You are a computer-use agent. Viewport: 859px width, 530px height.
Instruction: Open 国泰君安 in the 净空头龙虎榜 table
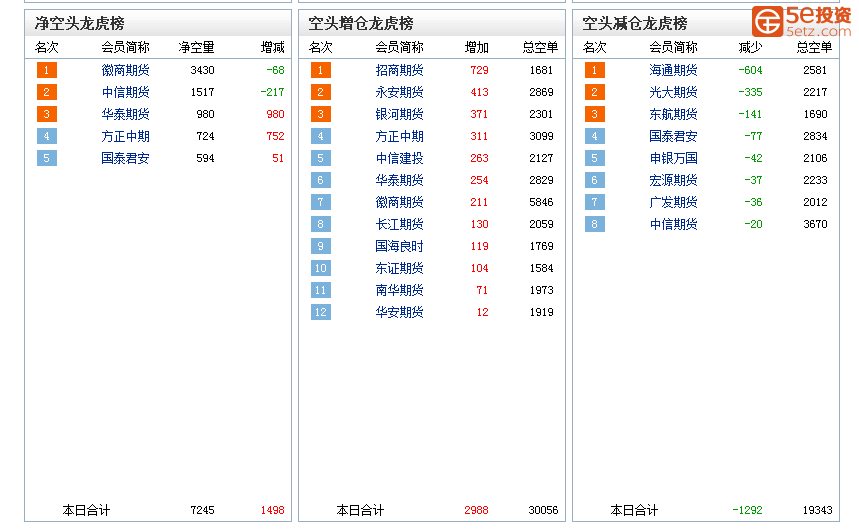(x=125, y=158)
